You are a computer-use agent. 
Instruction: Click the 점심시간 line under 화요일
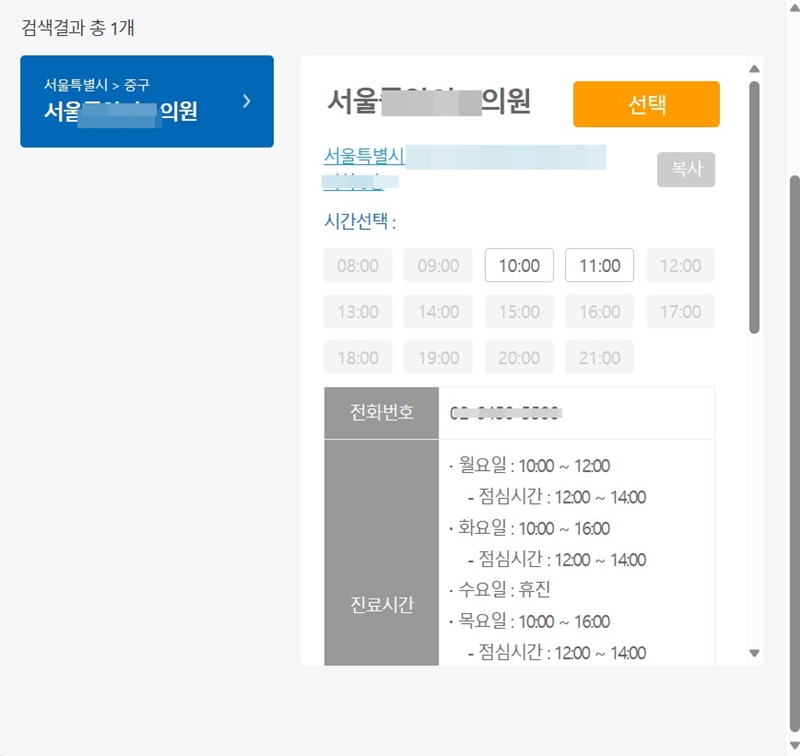coord(557,560)
